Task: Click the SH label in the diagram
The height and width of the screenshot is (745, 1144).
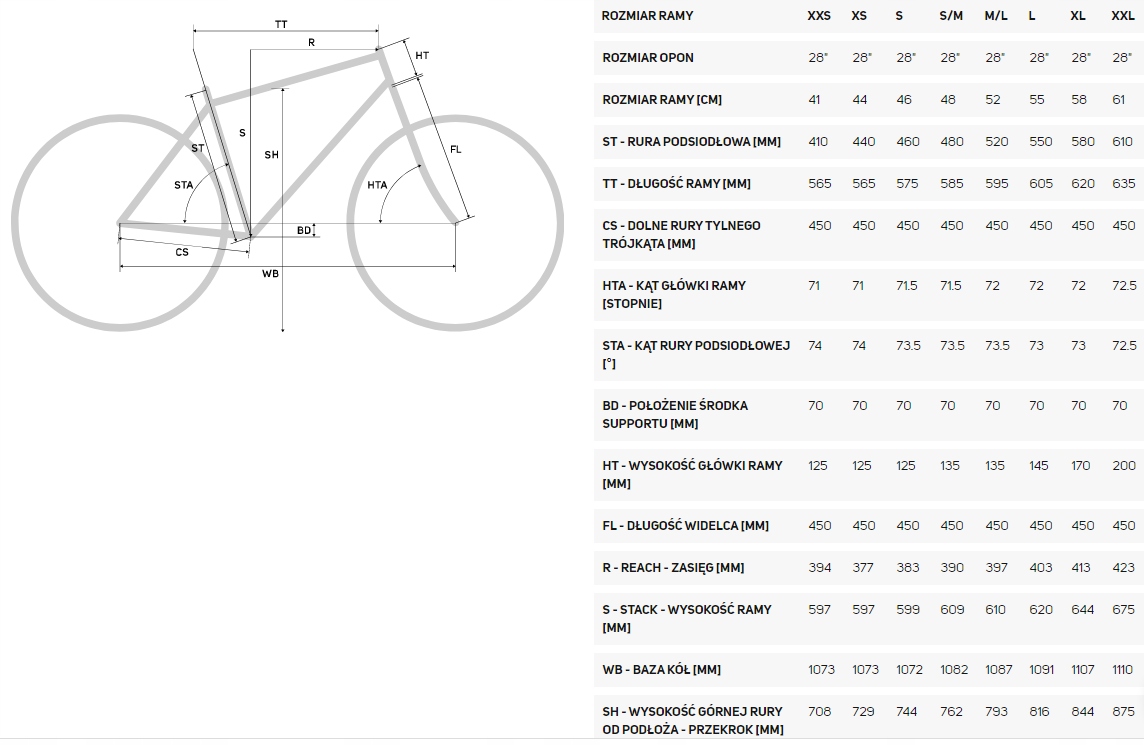Action: (271, 155)
